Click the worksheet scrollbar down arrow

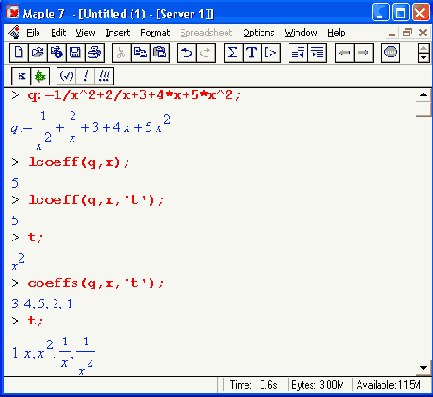[423, 368]
